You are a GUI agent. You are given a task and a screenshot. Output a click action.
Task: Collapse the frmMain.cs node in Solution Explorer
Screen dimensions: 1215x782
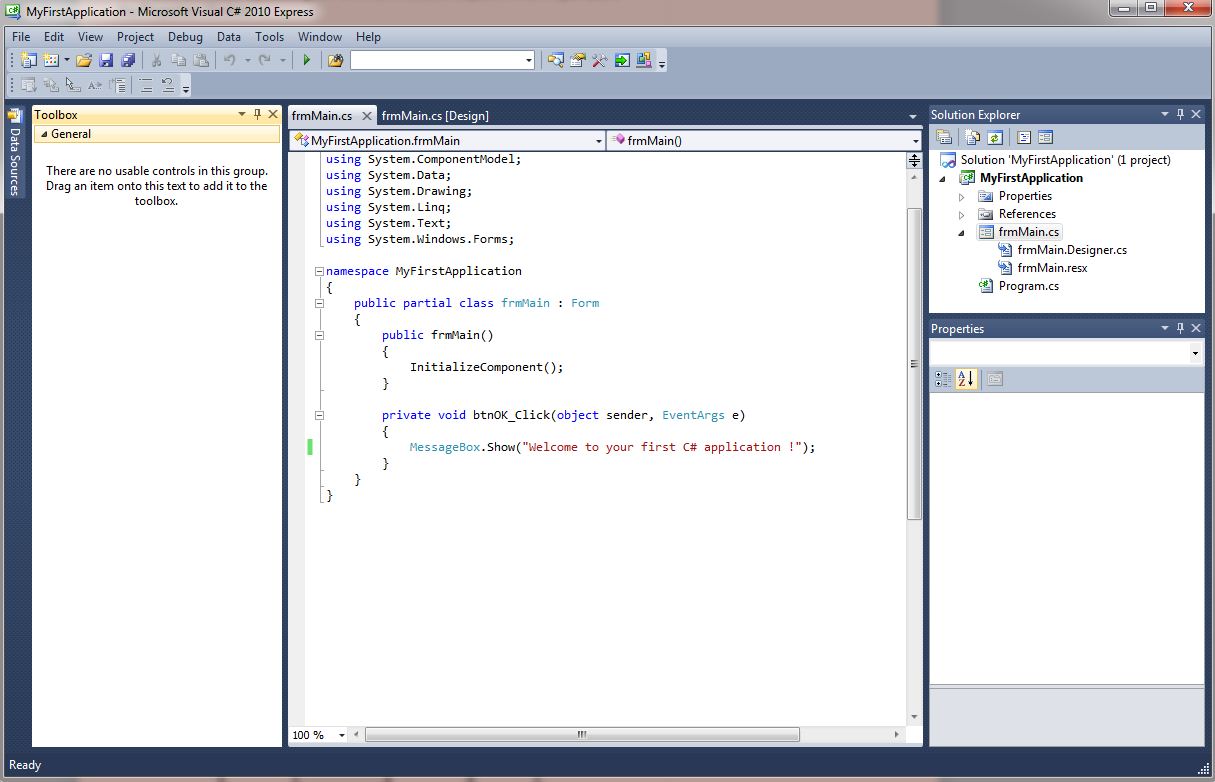point(961,231)
